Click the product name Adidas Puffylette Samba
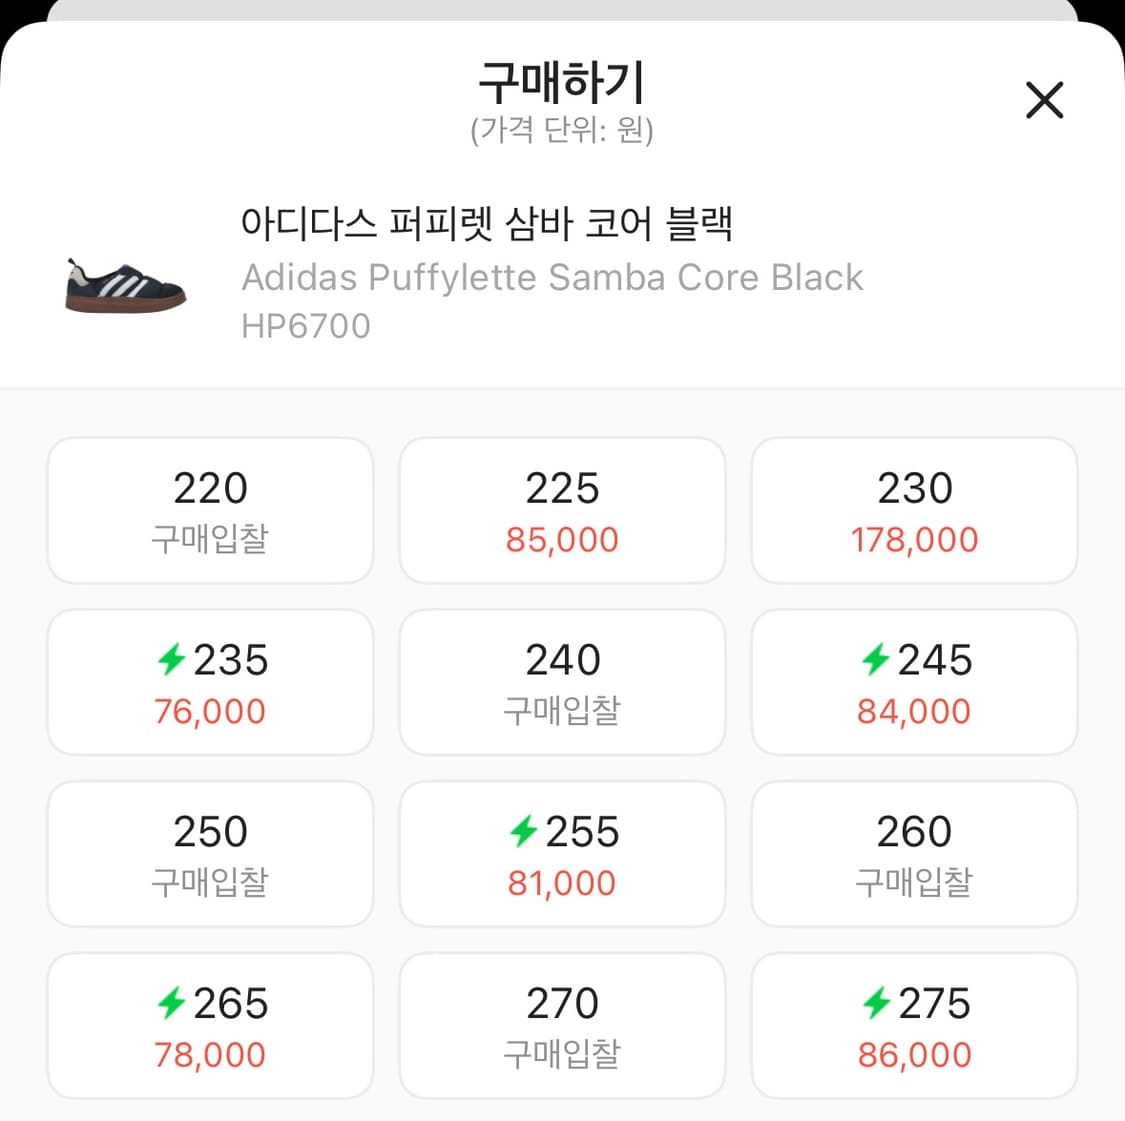Viewport: 1125px width, 1121px height. pos(552,277)
